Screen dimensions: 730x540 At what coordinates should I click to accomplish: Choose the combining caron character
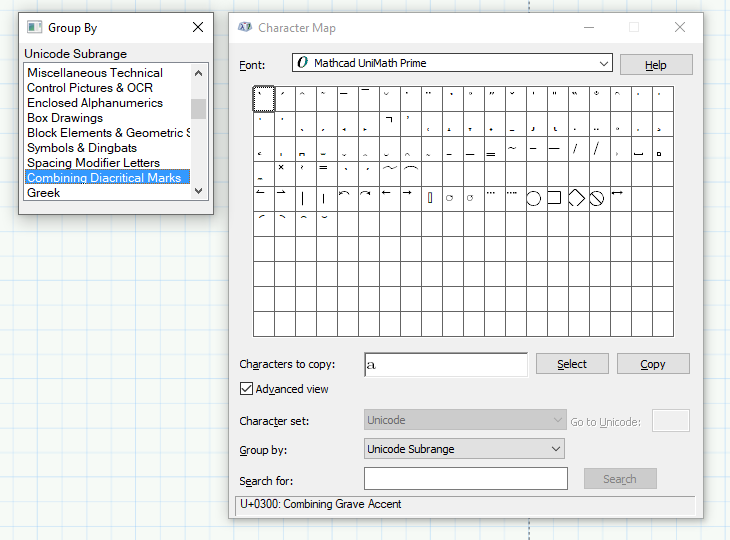pos(516,99)
